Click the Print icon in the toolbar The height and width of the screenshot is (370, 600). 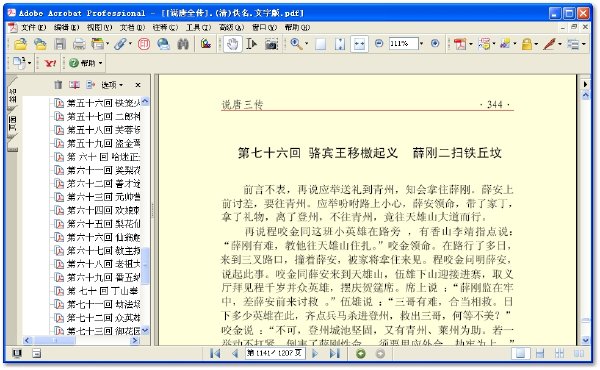(x=79, y=44)
